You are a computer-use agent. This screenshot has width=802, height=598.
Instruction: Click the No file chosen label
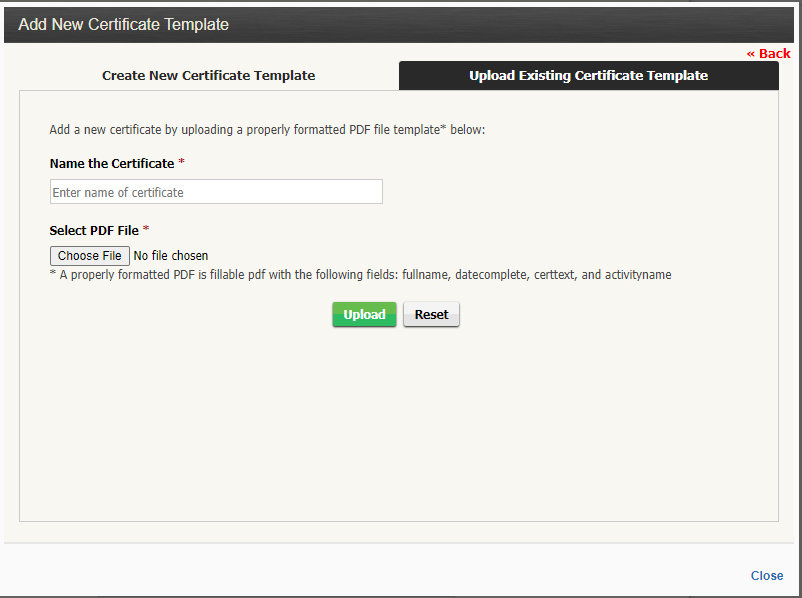tap(171, 255)
